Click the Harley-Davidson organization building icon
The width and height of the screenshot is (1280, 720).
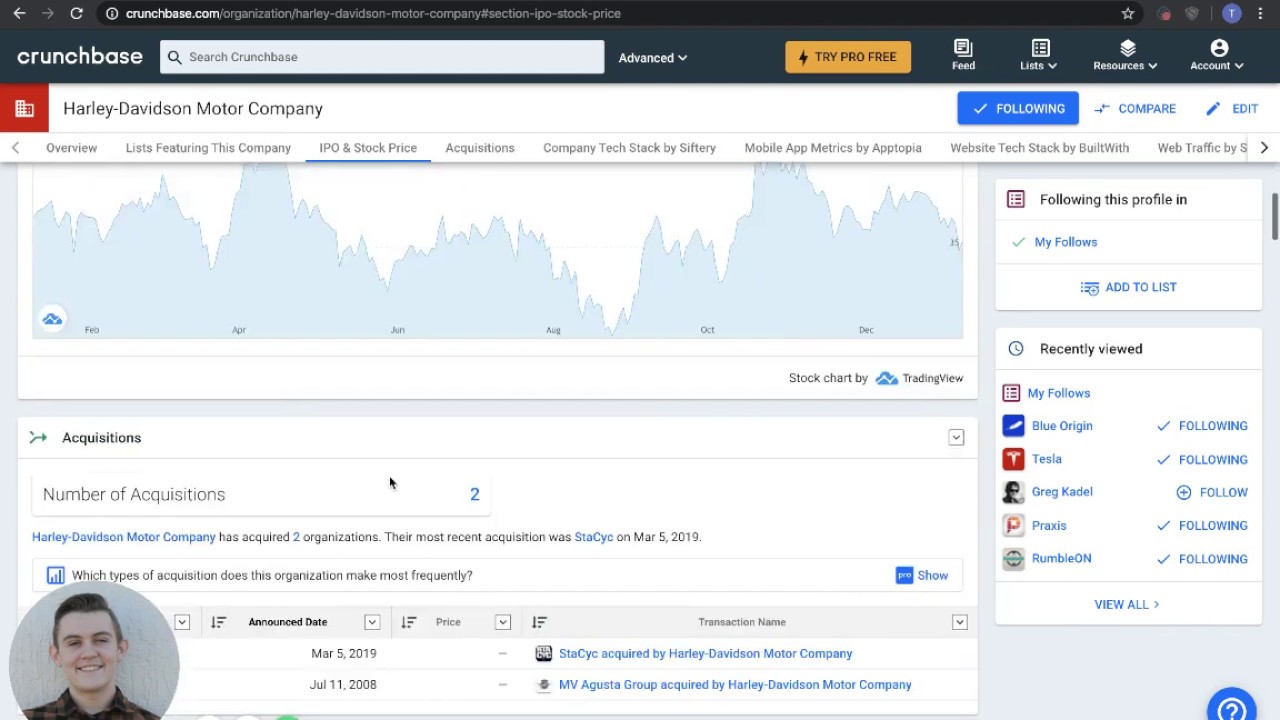click(24, 109)
